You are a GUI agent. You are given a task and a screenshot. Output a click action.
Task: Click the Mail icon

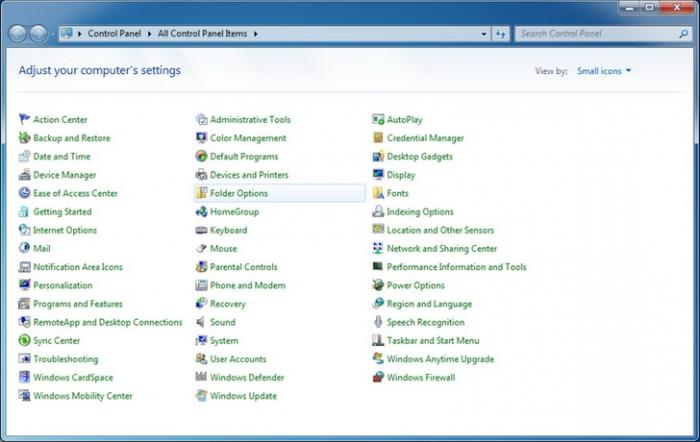24,248
